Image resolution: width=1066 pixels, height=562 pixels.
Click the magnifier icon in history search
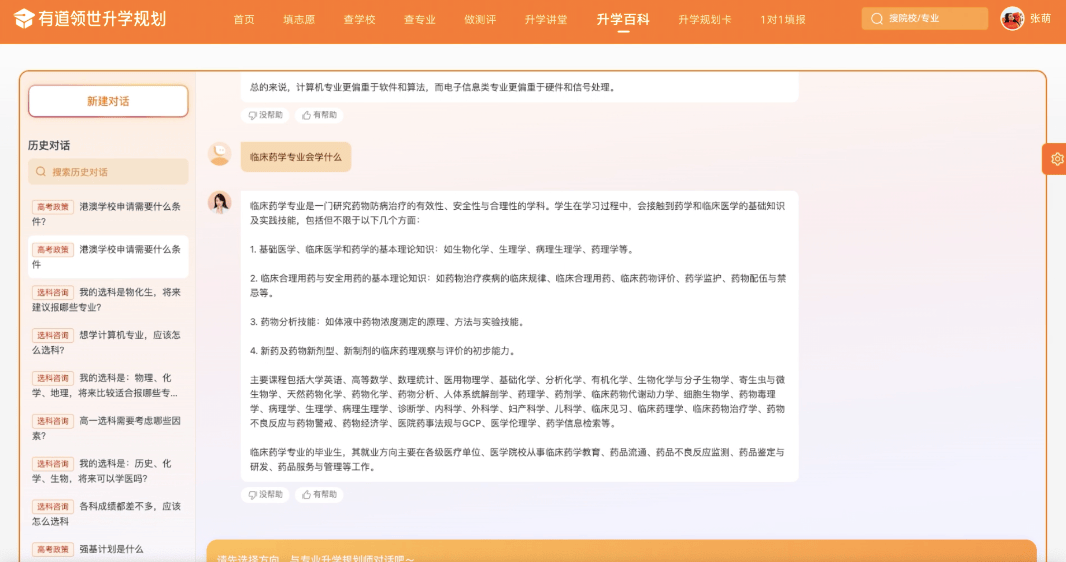tap(41, 172)
